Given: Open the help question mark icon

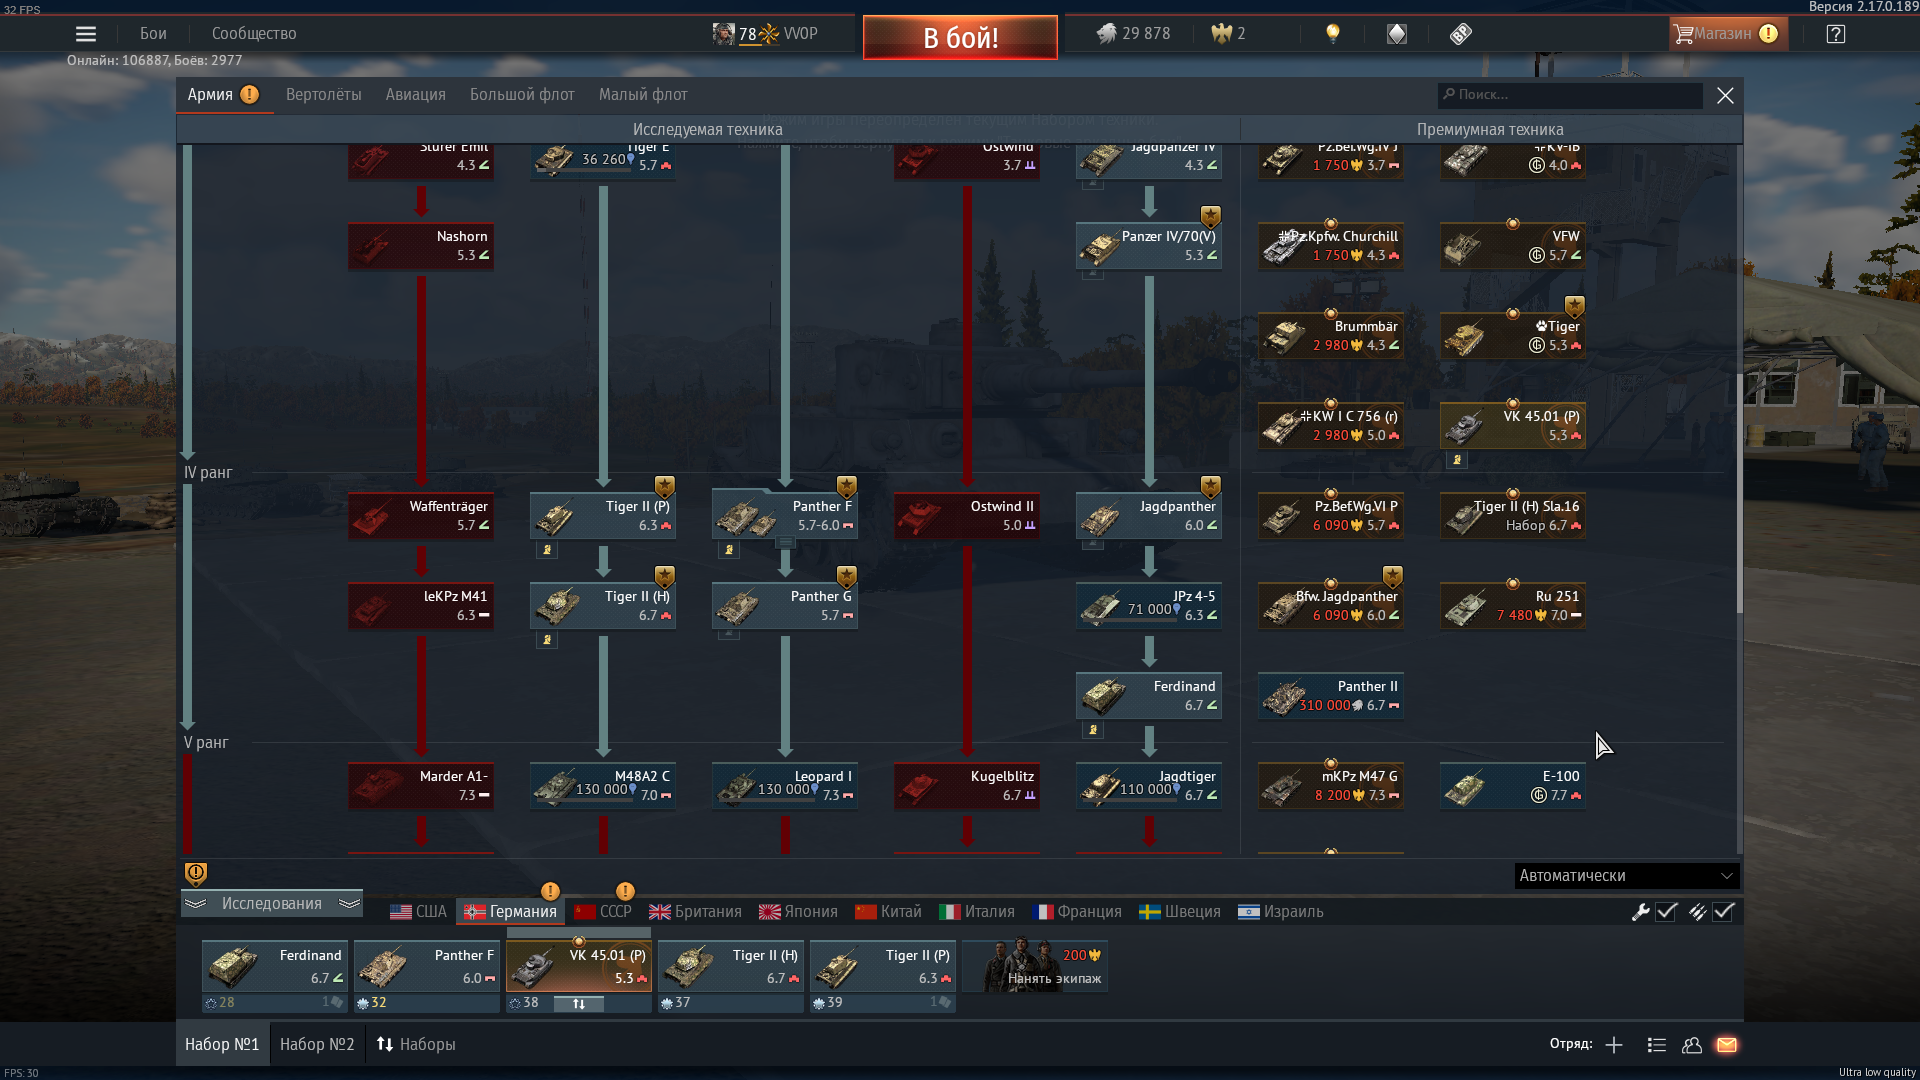Looking at the screenshot, I should click(1836, 34).
